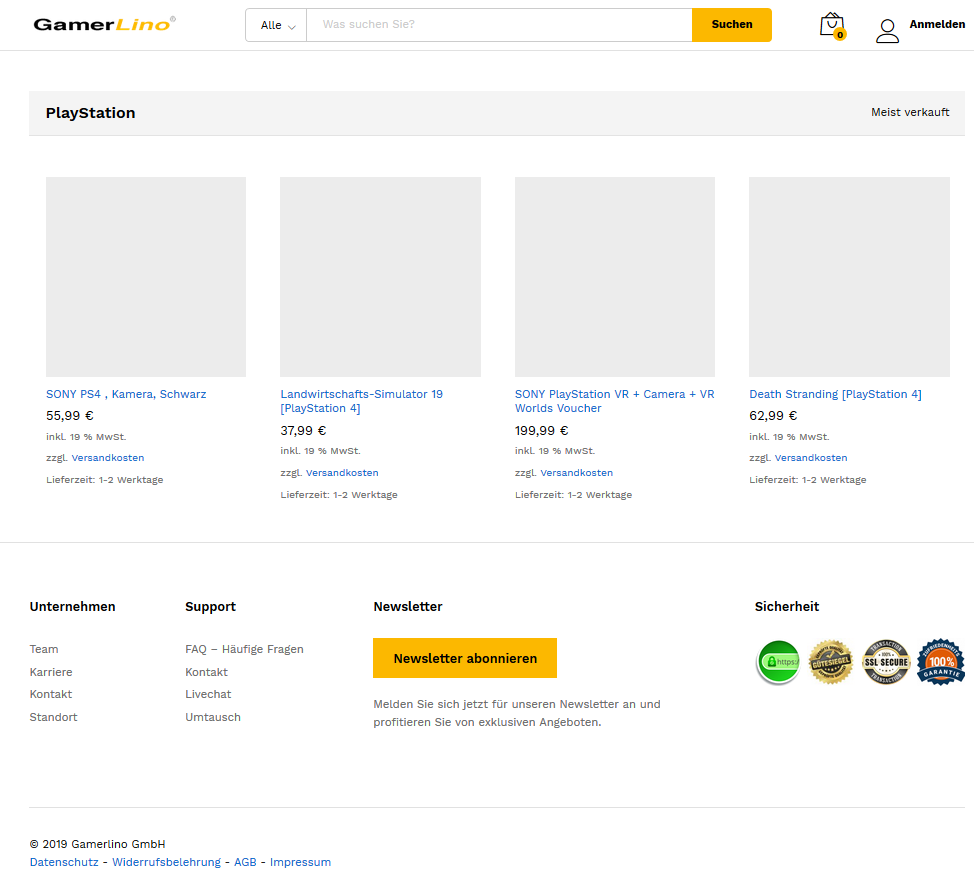The height and width of the screenshot is (880, 974).
Task: Open the Team footer link
Action: 44,649
